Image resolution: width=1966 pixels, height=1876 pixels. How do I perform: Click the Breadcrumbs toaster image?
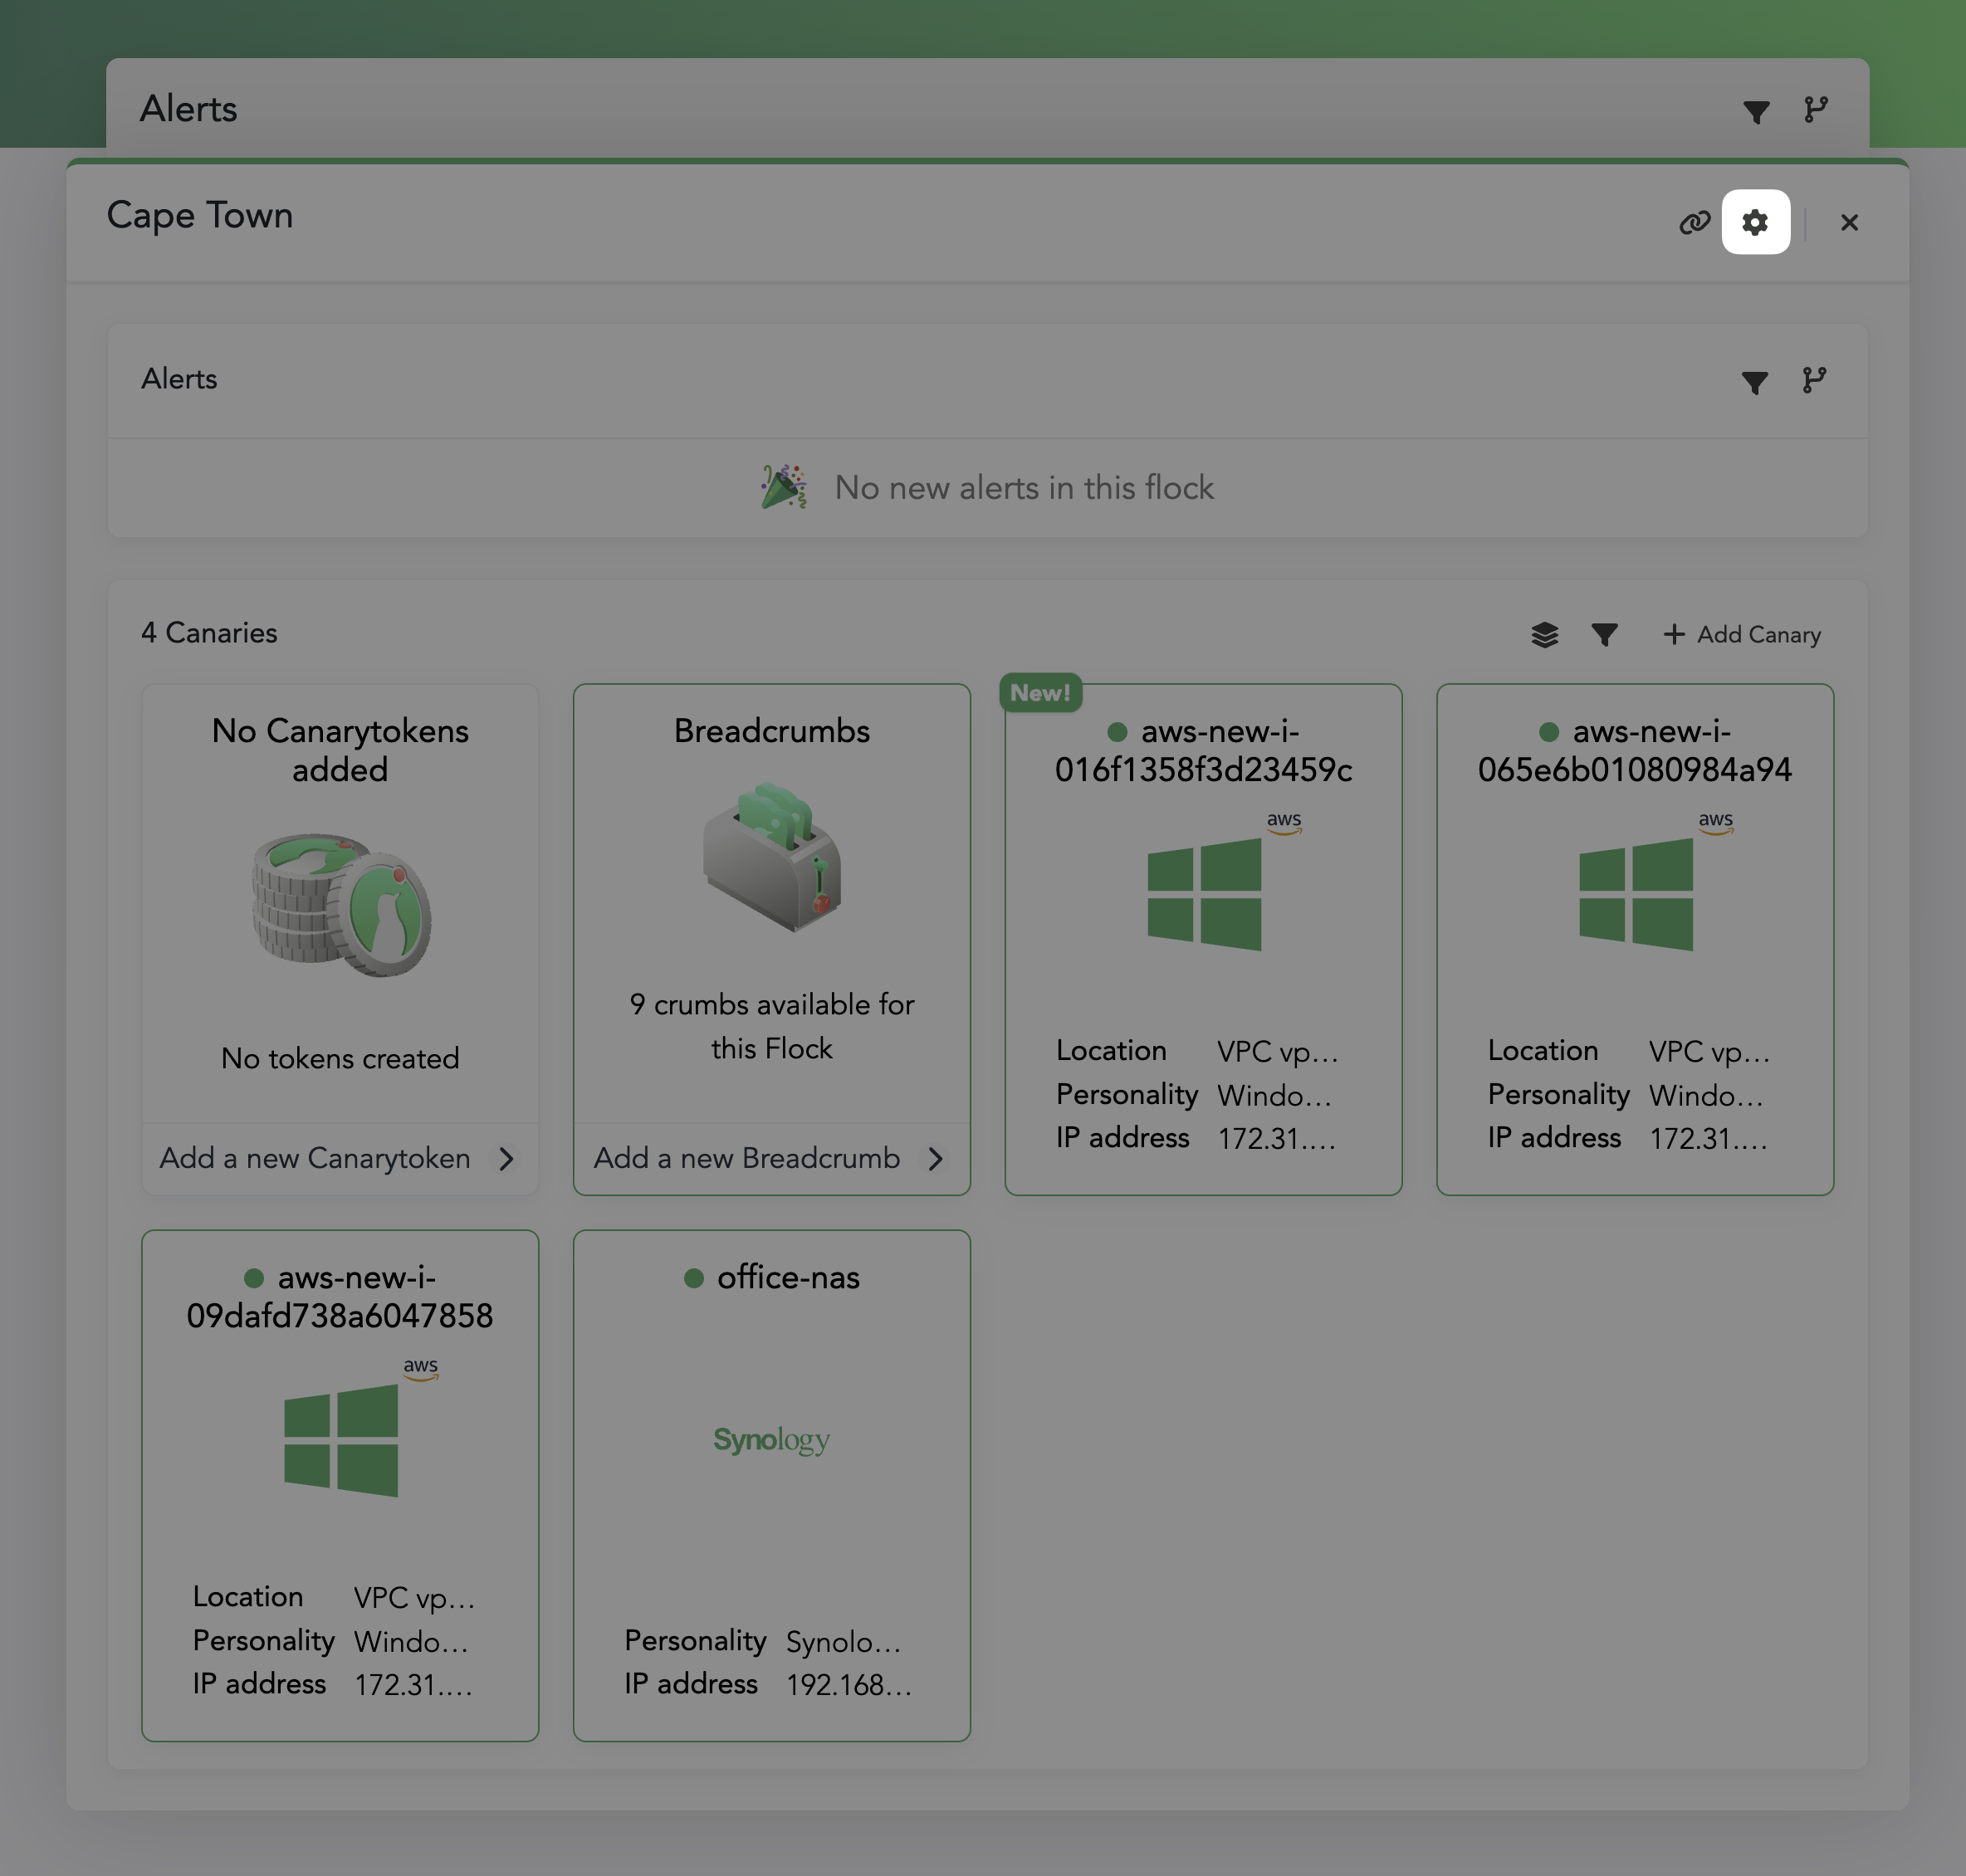tap(771, 857)
